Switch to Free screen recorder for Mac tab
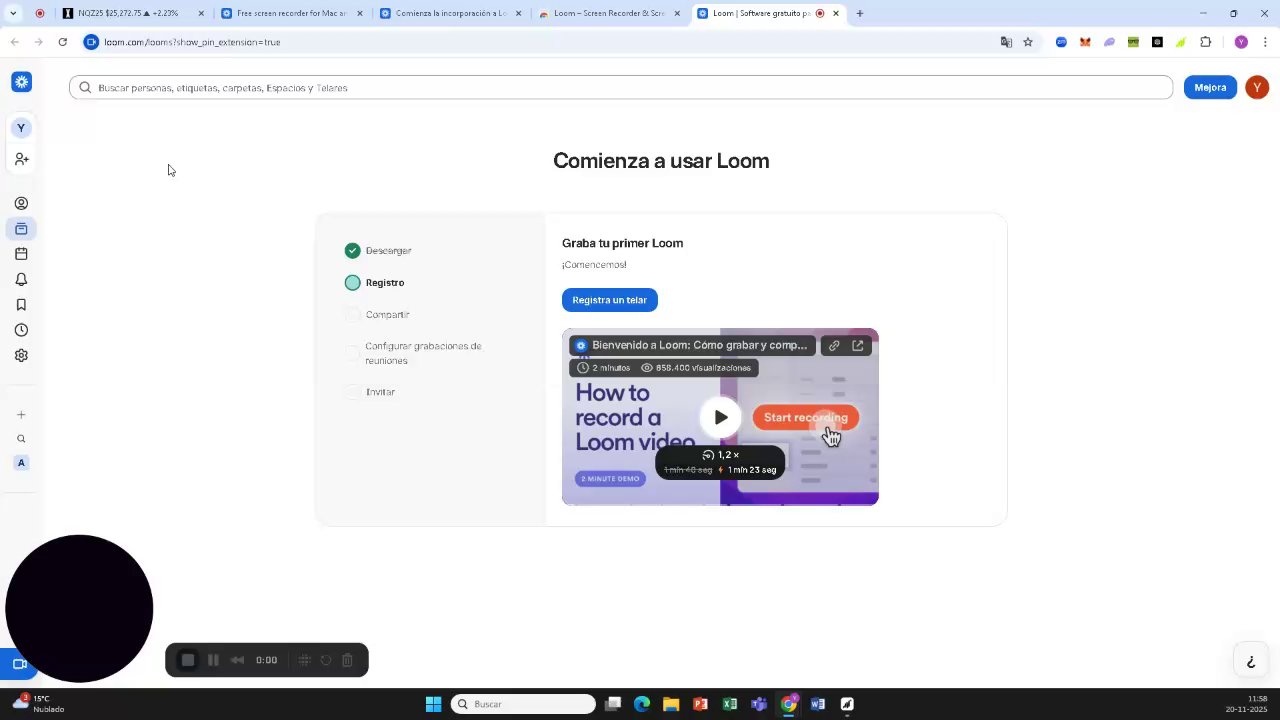The height and width of the screenshot is (720, 1280). coord(292,14)
